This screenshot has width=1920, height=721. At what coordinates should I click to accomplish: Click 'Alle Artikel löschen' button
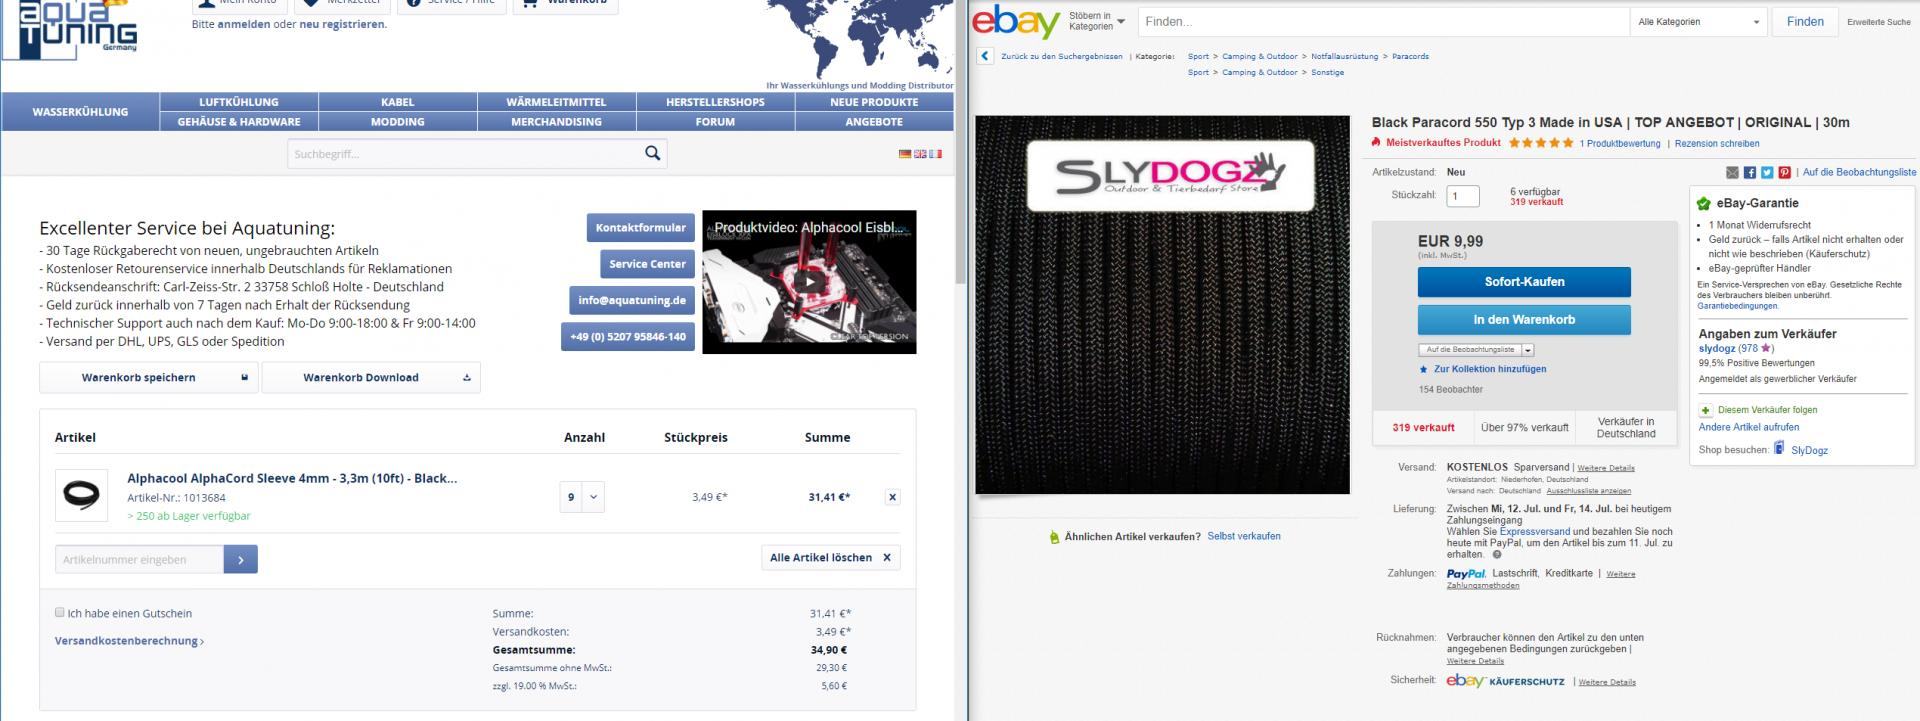click(x=830, y=557)
